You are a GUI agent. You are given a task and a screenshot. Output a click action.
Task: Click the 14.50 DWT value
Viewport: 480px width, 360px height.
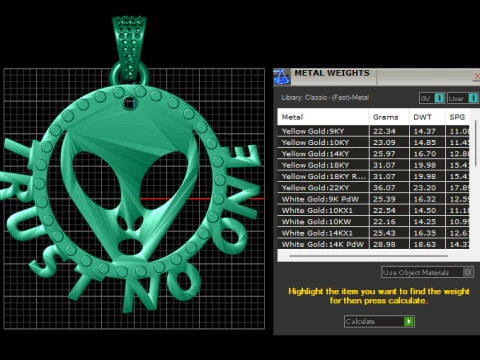click(x=425, y=210)
